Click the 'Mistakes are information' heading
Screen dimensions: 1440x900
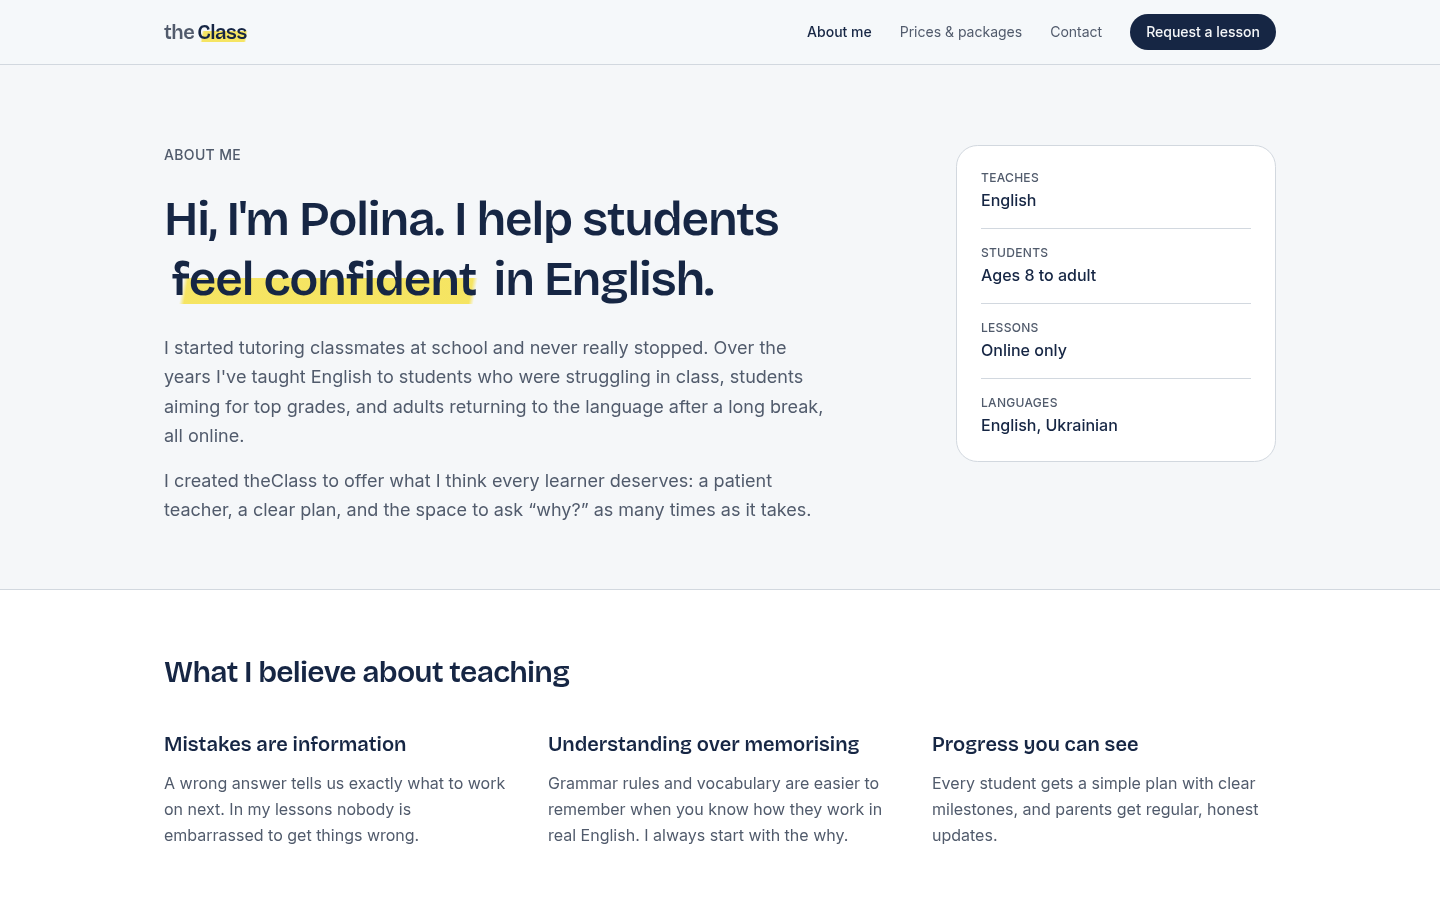point(285,744)
